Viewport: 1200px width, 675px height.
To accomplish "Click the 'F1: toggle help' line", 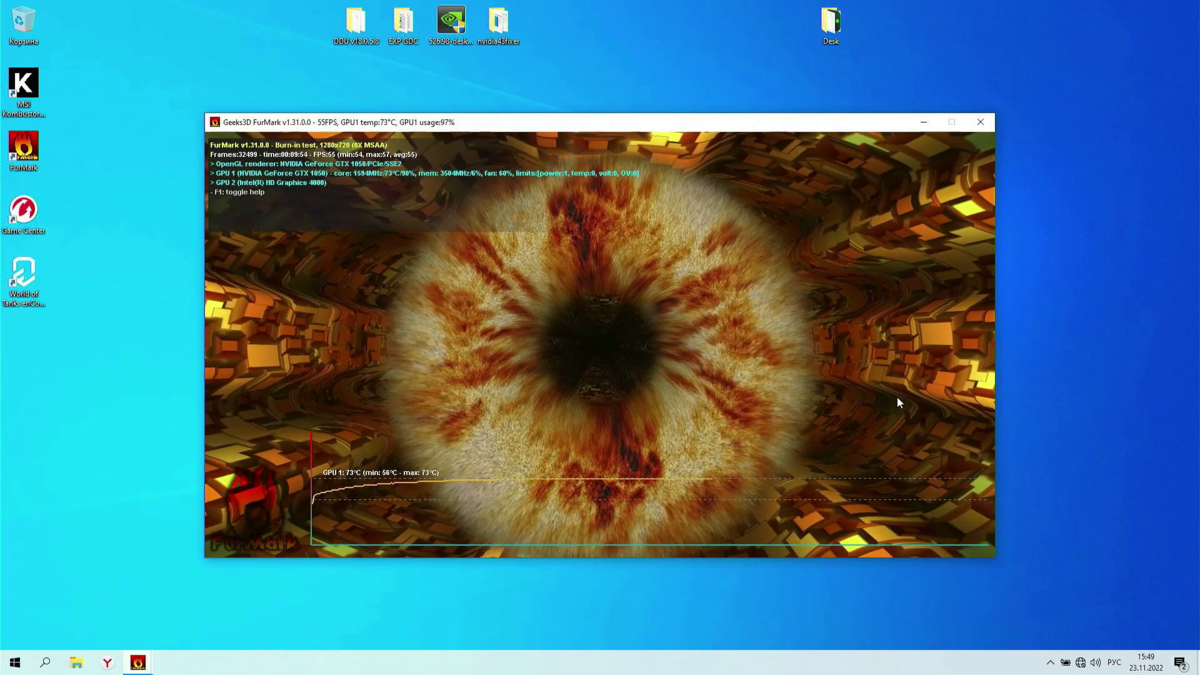I will [x=237, y=192].
